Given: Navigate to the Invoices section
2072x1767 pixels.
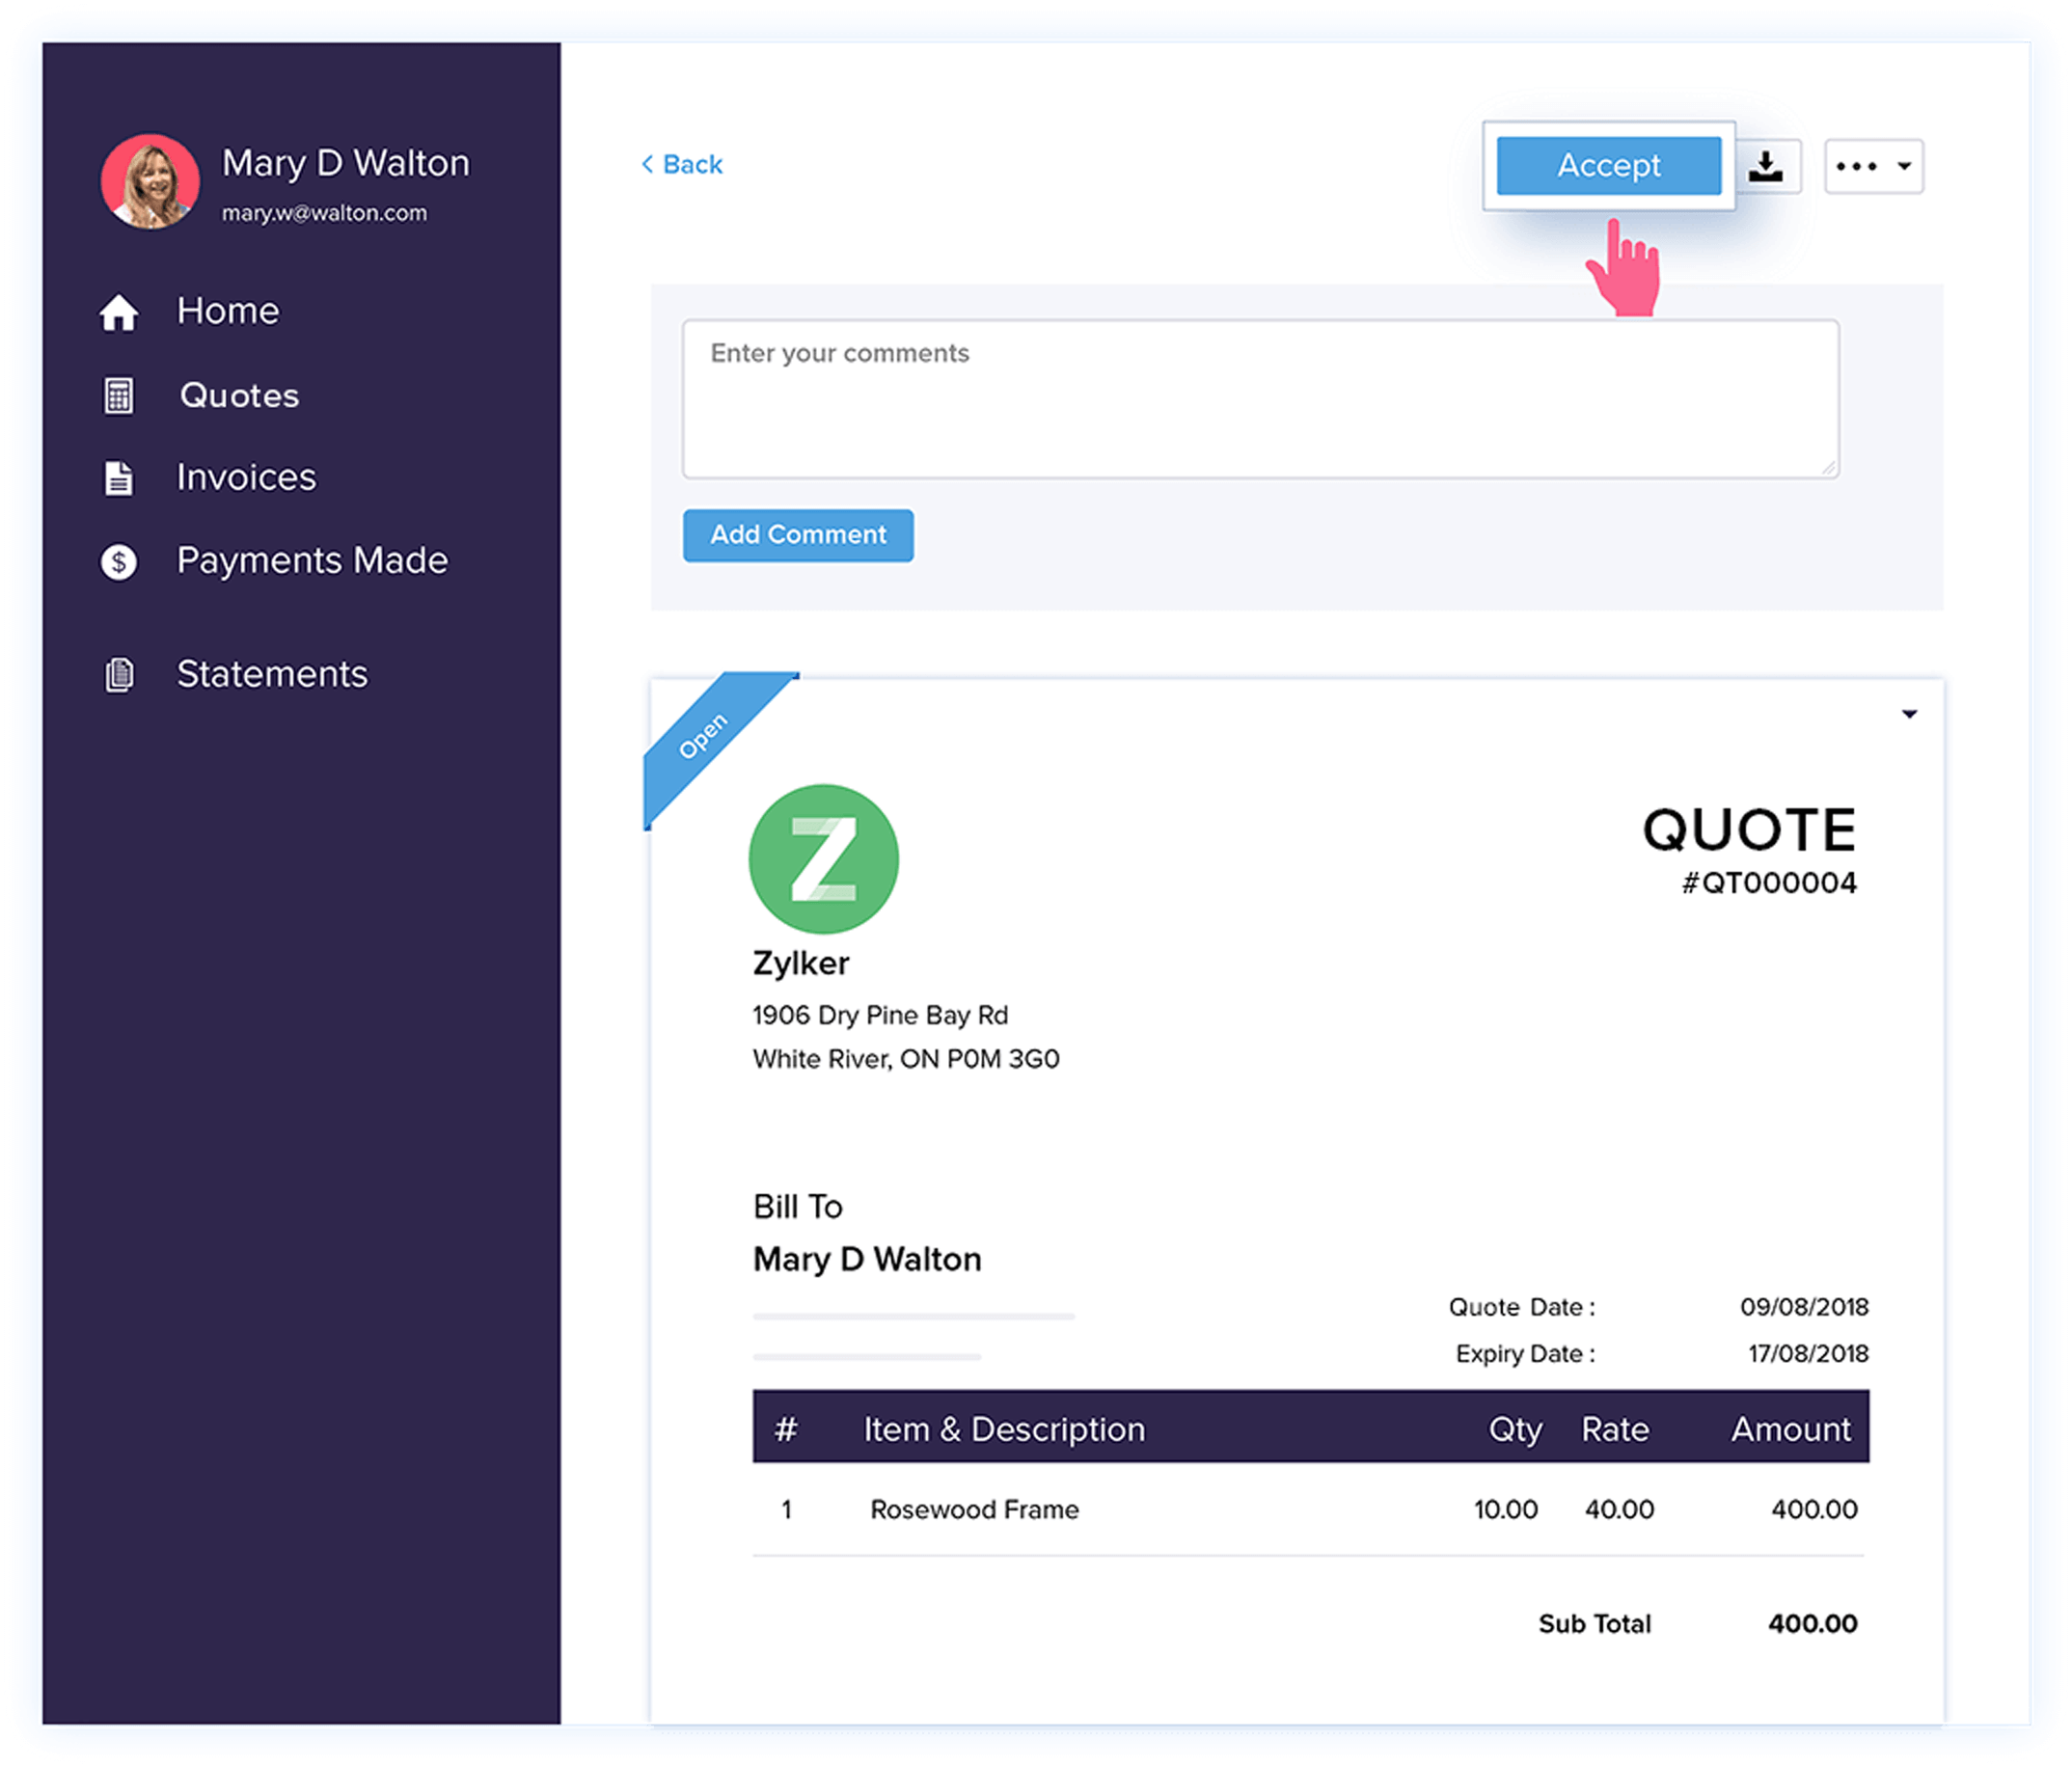Looking at the screenshot, I should 246,478.
